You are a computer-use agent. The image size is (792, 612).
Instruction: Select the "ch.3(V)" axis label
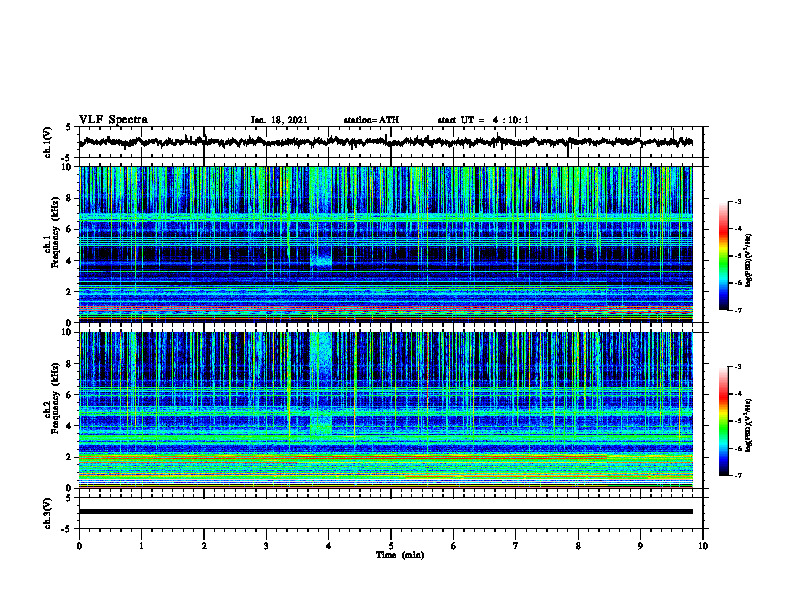[48, 513]
